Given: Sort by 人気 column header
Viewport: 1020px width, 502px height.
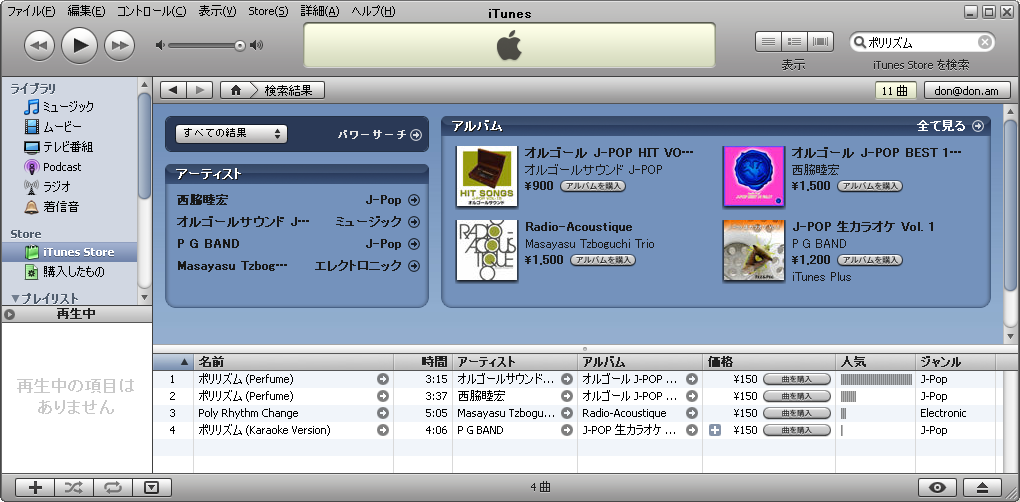Looking at the screenshot, I should coord(876,362).
